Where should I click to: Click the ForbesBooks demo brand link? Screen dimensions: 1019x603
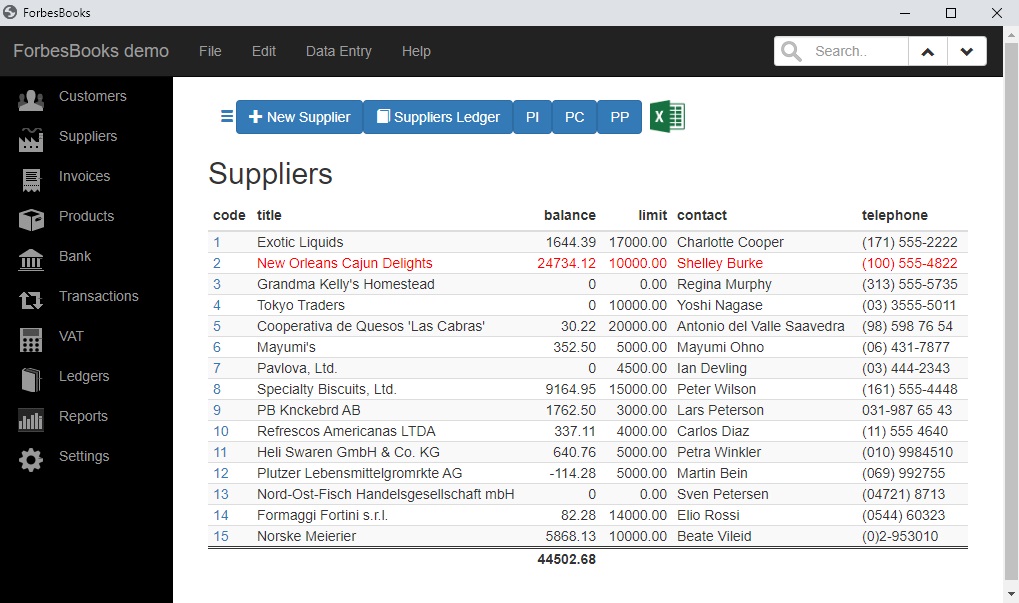(91, 51)
